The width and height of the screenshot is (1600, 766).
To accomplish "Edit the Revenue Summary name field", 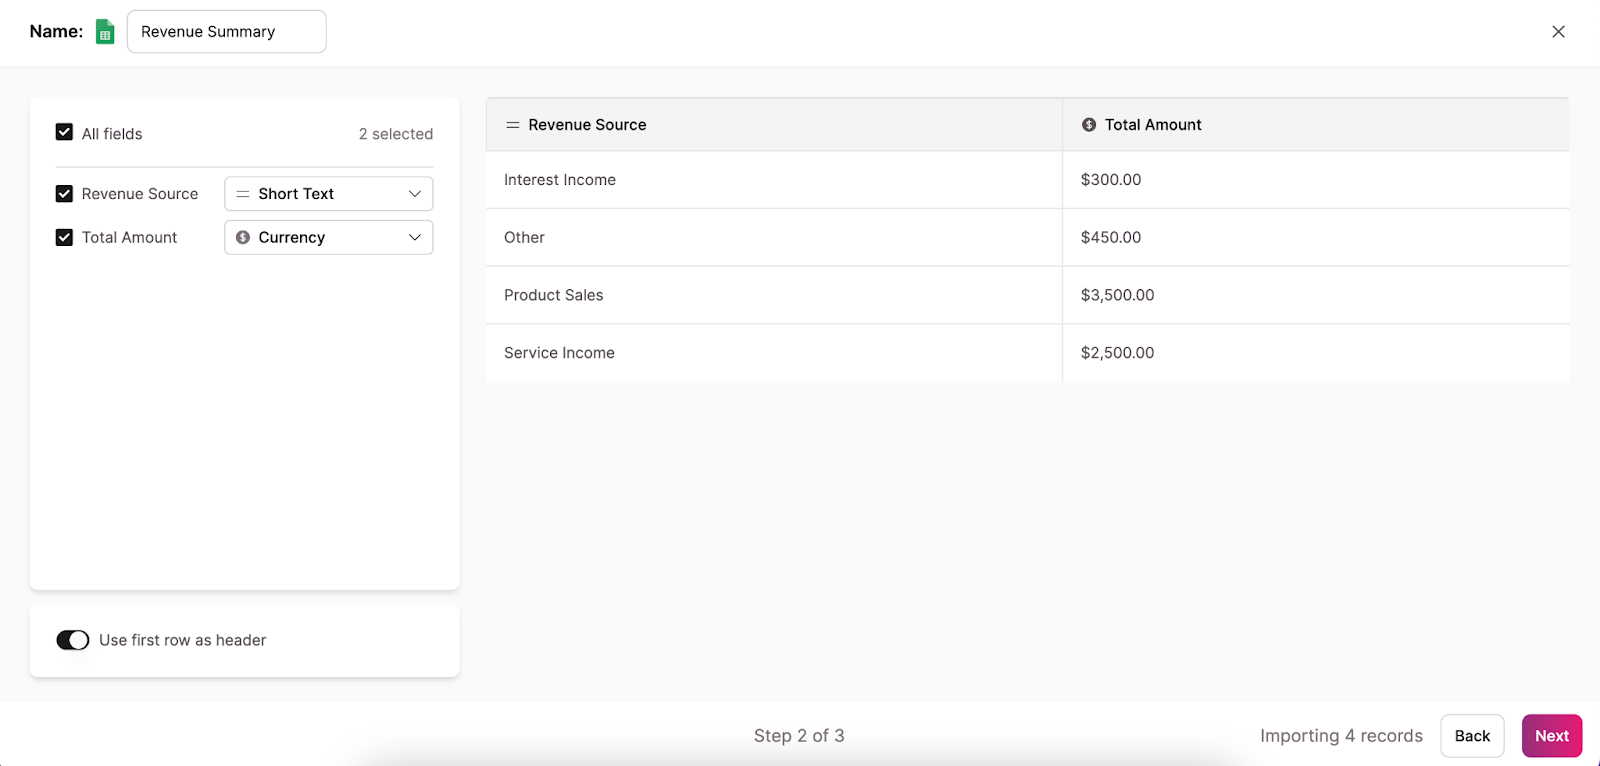I will point(226,32).
